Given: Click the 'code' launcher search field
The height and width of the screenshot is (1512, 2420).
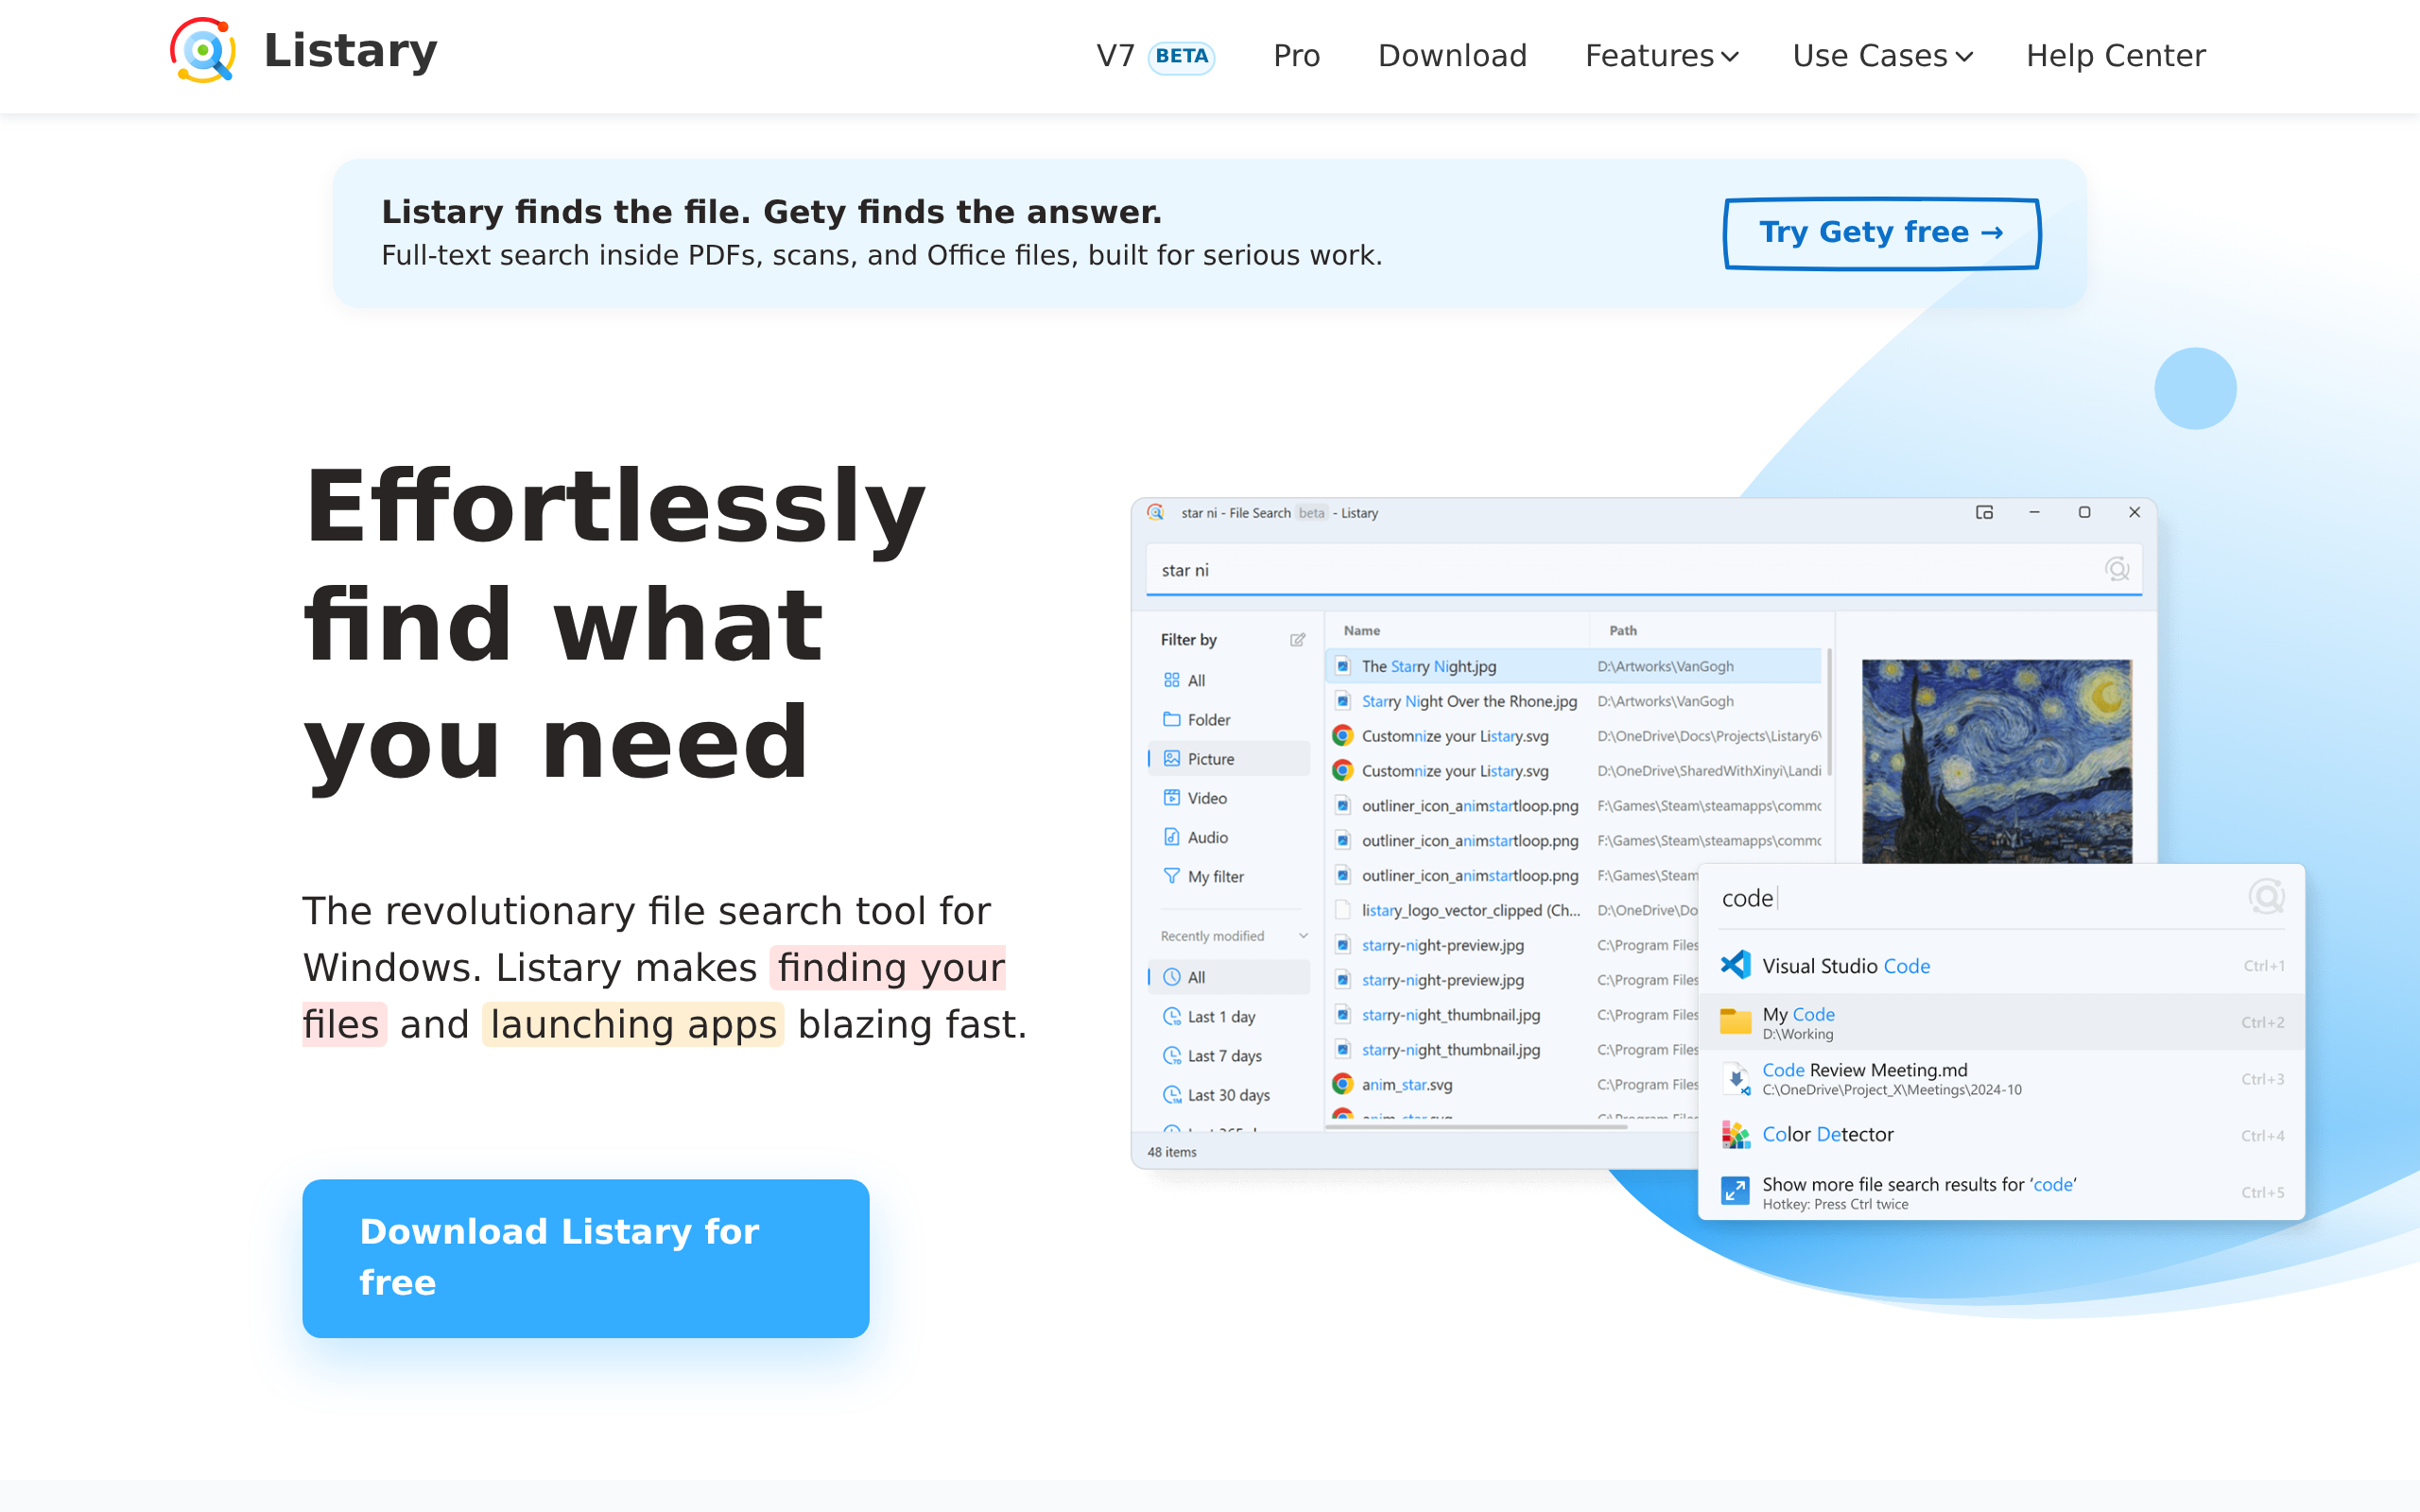Looking at the screenshot, I should (x=1980, y=898).
